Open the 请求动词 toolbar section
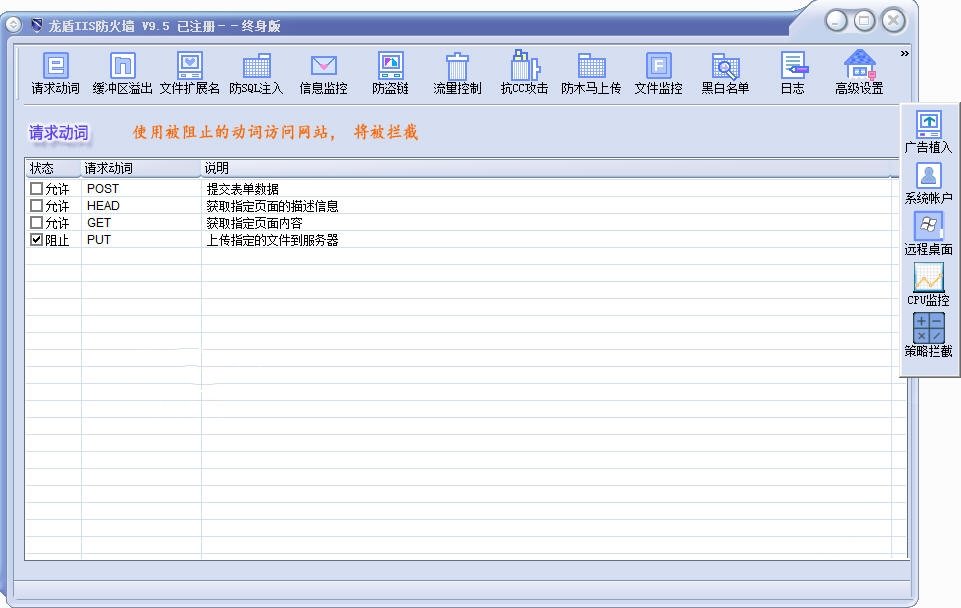961x608 pixels. pyautogui.click(x=55, y=73)
